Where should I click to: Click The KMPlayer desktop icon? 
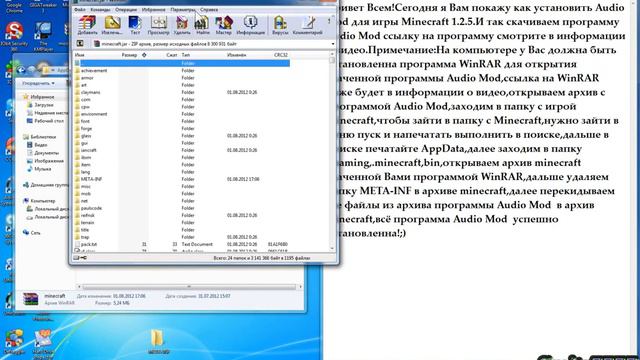coord(43,36)
